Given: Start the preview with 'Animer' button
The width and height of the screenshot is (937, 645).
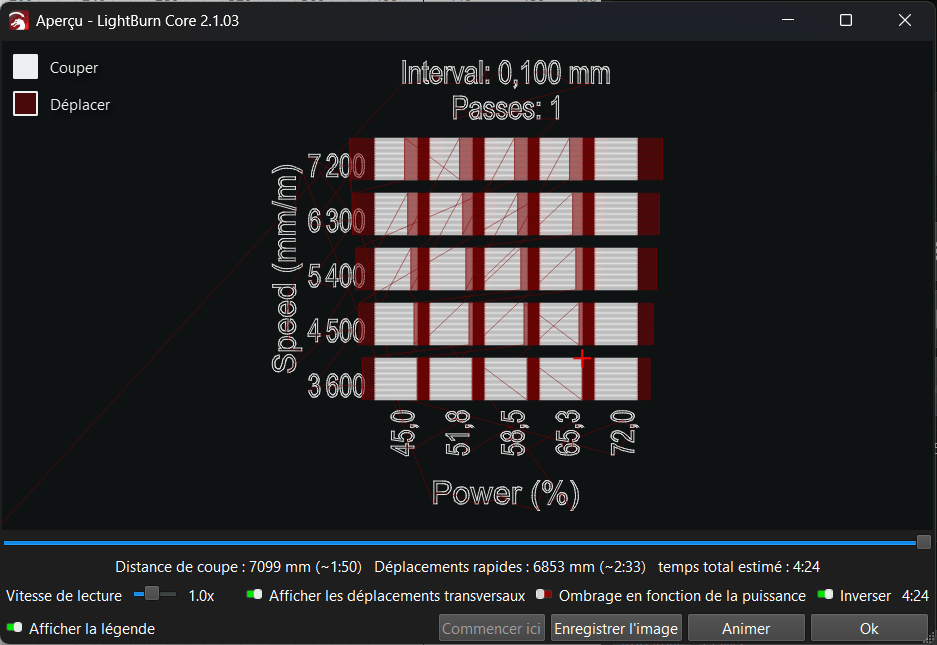Looking at the screenshot, I should (746, 629).
